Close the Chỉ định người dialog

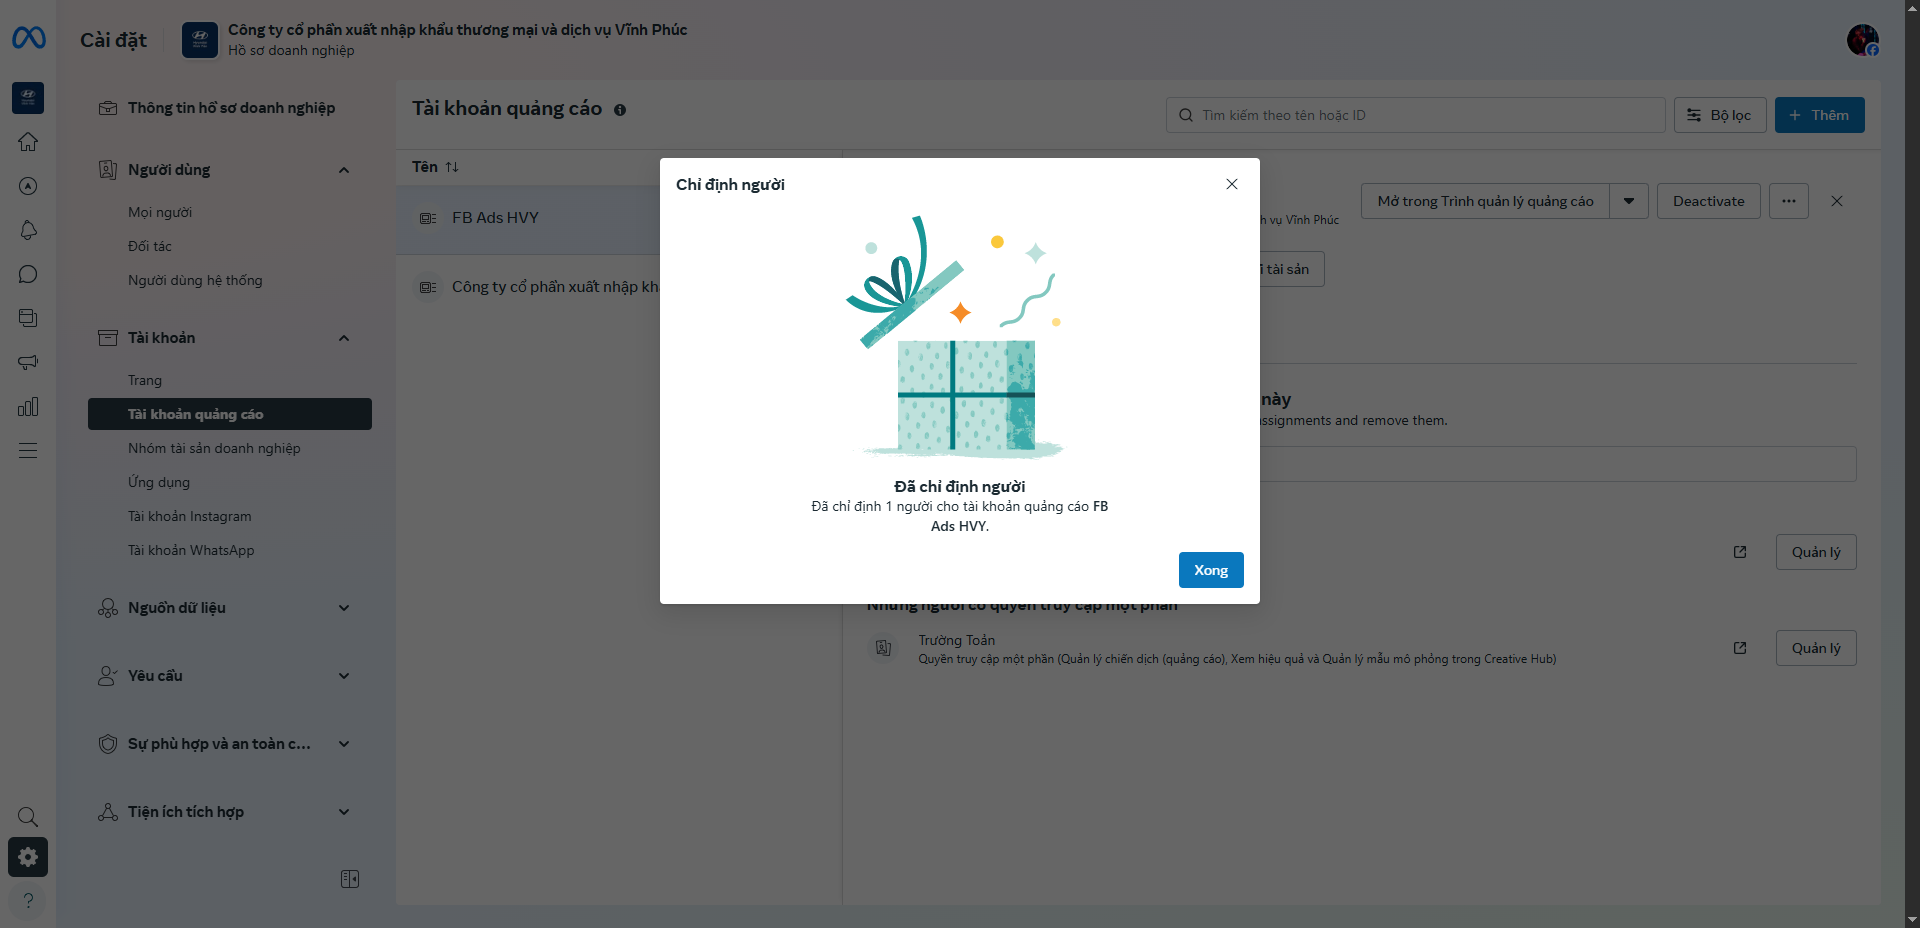pos(1232,184)
